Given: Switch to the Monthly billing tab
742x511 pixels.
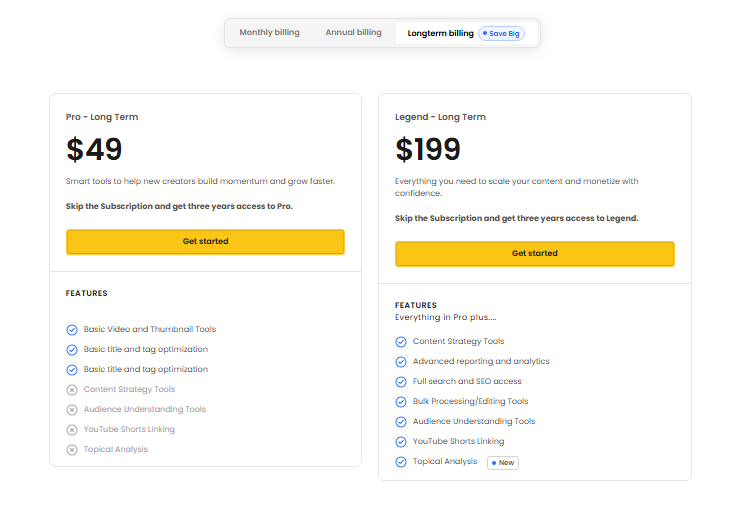Looking at the screenshot, I should (x=269, y=33).
